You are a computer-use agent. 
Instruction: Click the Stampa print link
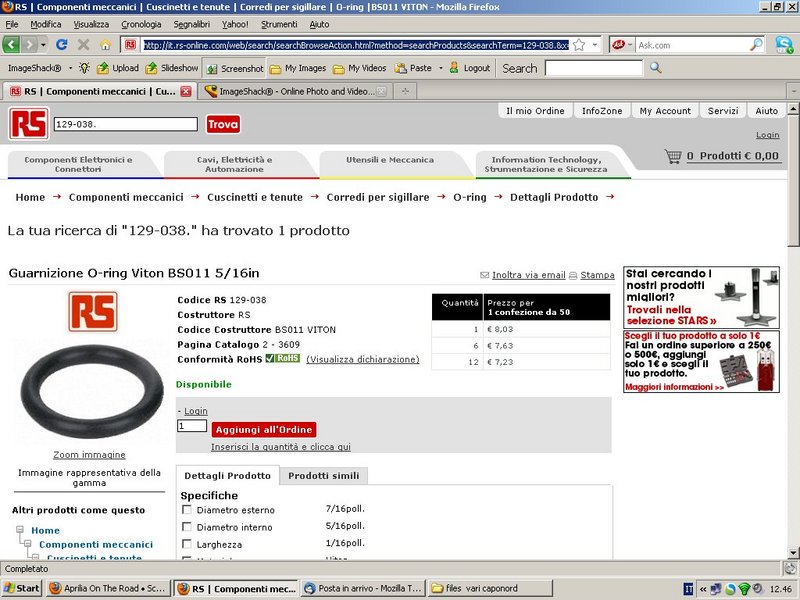[597, 275]
